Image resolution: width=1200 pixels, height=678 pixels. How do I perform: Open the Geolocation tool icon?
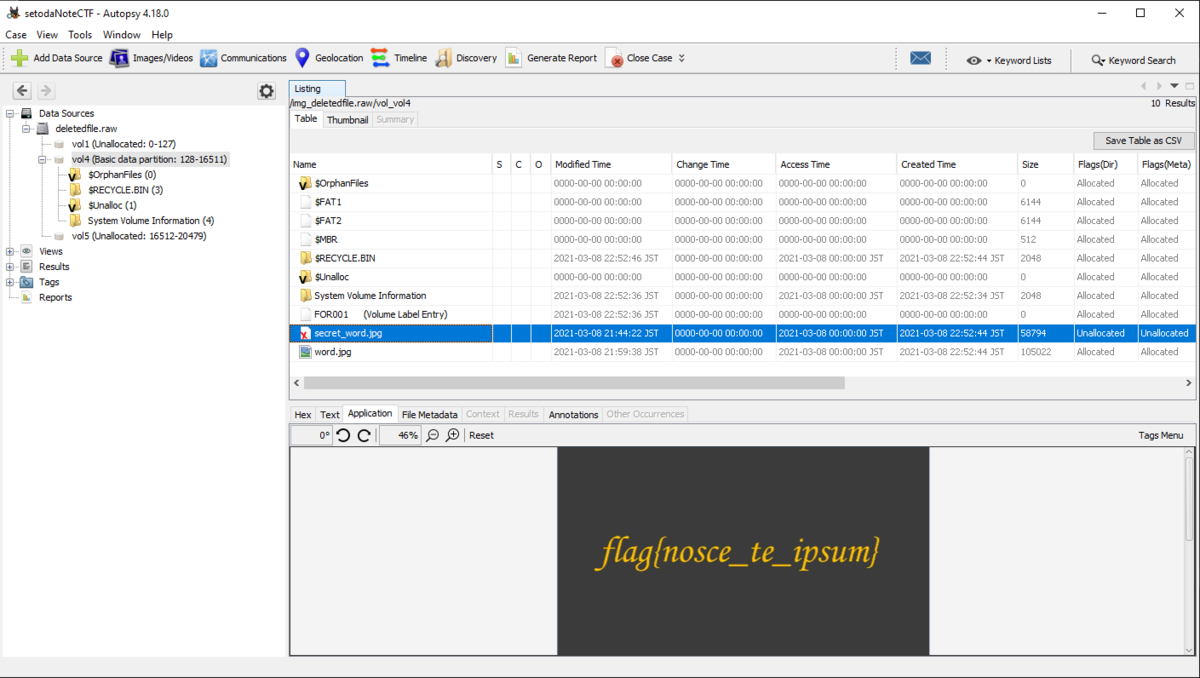tap(300, 58)
